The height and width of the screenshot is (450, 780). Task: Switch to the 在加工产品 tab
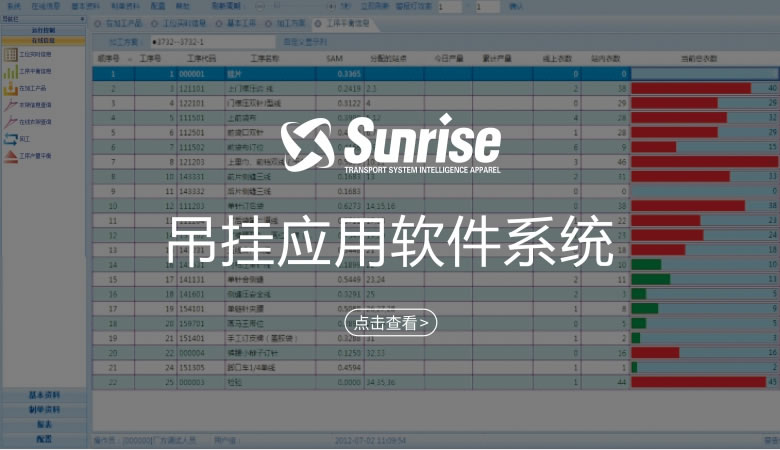click(x=122, y=22)
